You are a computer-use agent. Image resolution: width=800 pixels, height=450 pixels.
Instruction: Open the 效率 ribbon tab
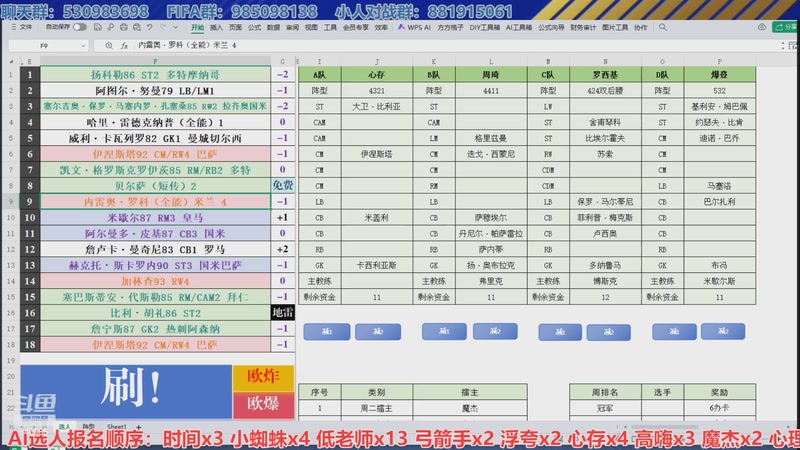pos(381,28)
